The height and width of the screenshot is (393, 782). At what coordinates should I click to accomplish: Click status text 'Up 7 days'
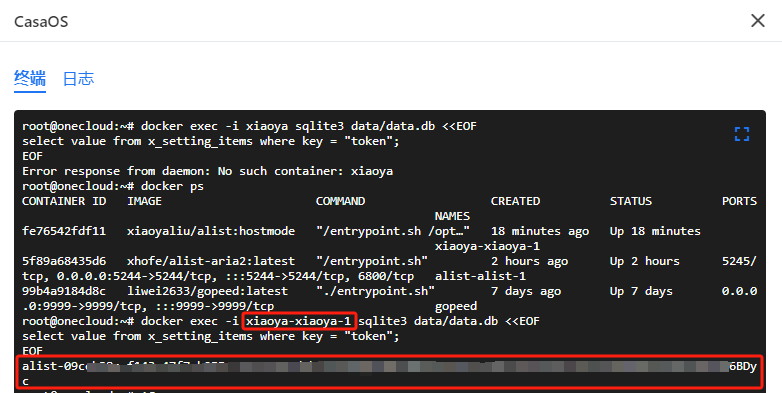click(x=641, y=291)
